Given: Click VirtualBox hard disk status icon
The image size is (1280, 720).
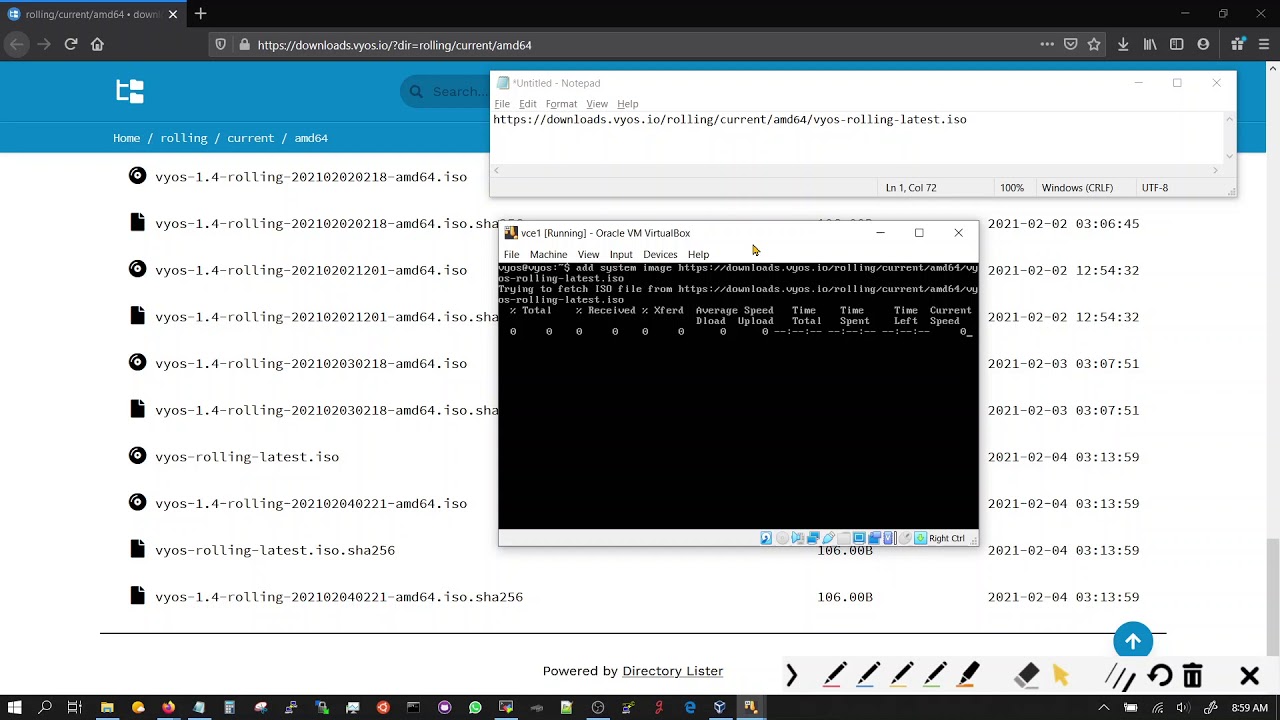Looking at the screenshot, I should pyautogui.click(x=766, y=538).
